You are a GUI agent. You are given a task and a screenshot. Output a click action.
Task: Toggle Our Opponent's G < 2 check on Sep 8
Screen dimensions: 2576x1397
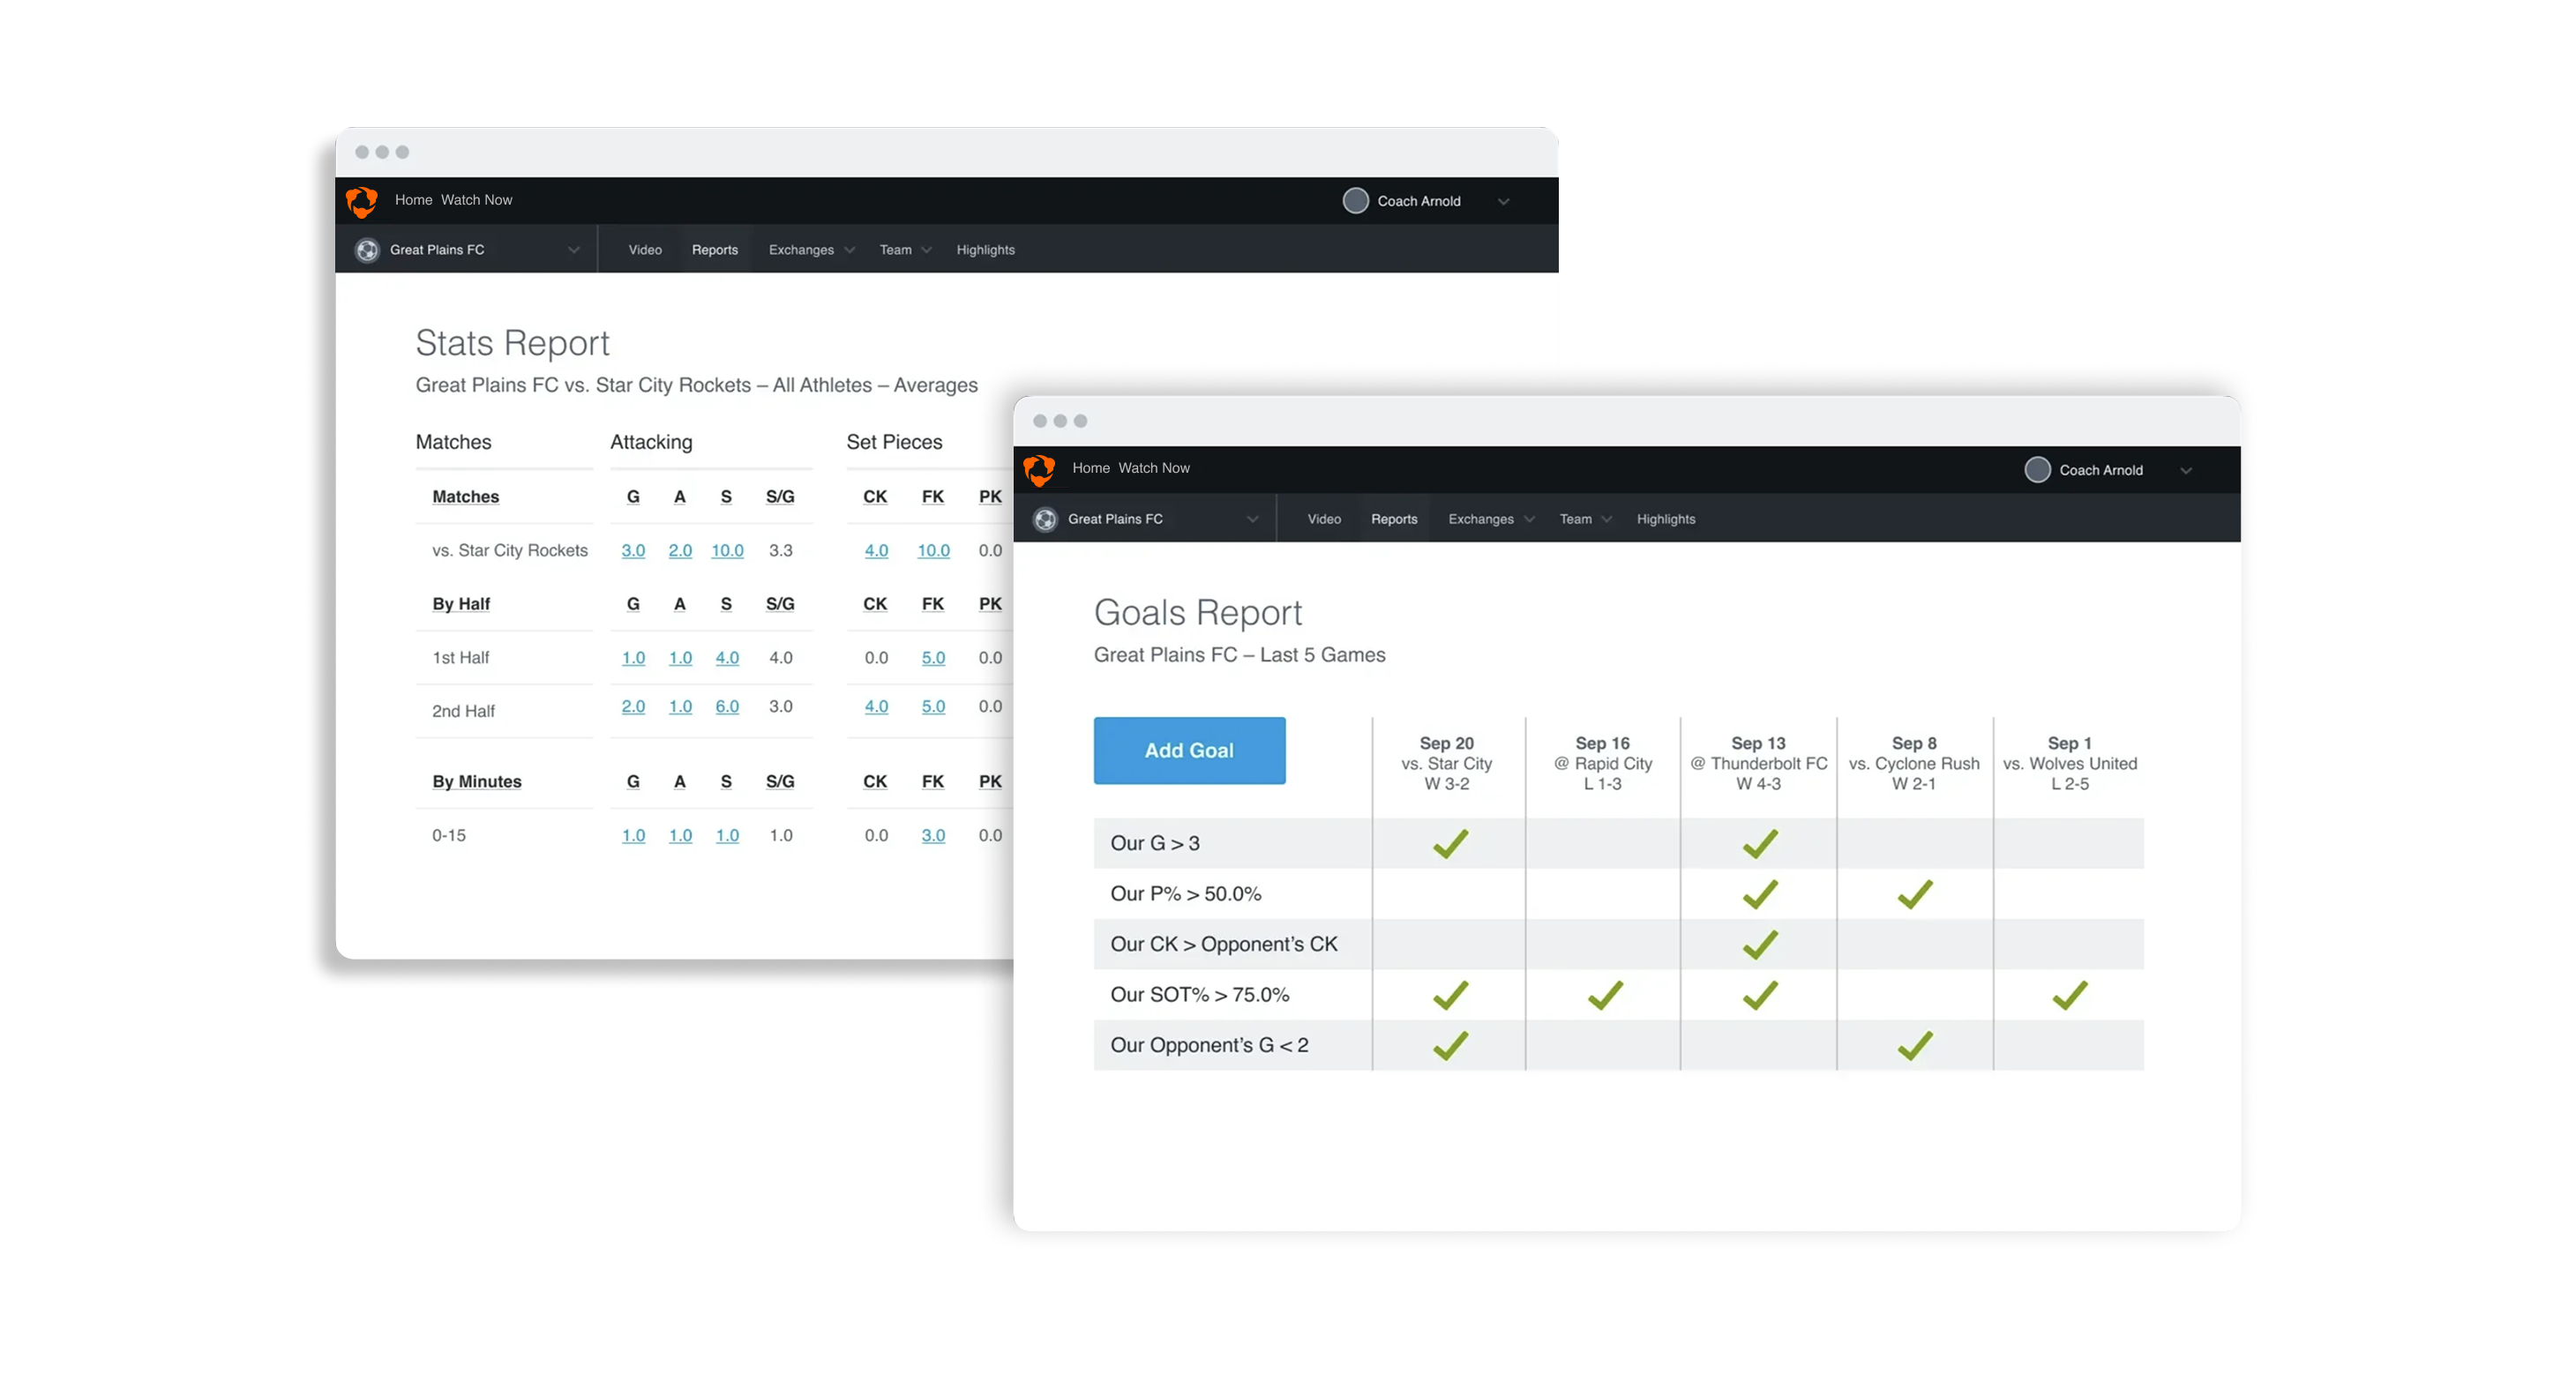click(x=1914, y=1045)
